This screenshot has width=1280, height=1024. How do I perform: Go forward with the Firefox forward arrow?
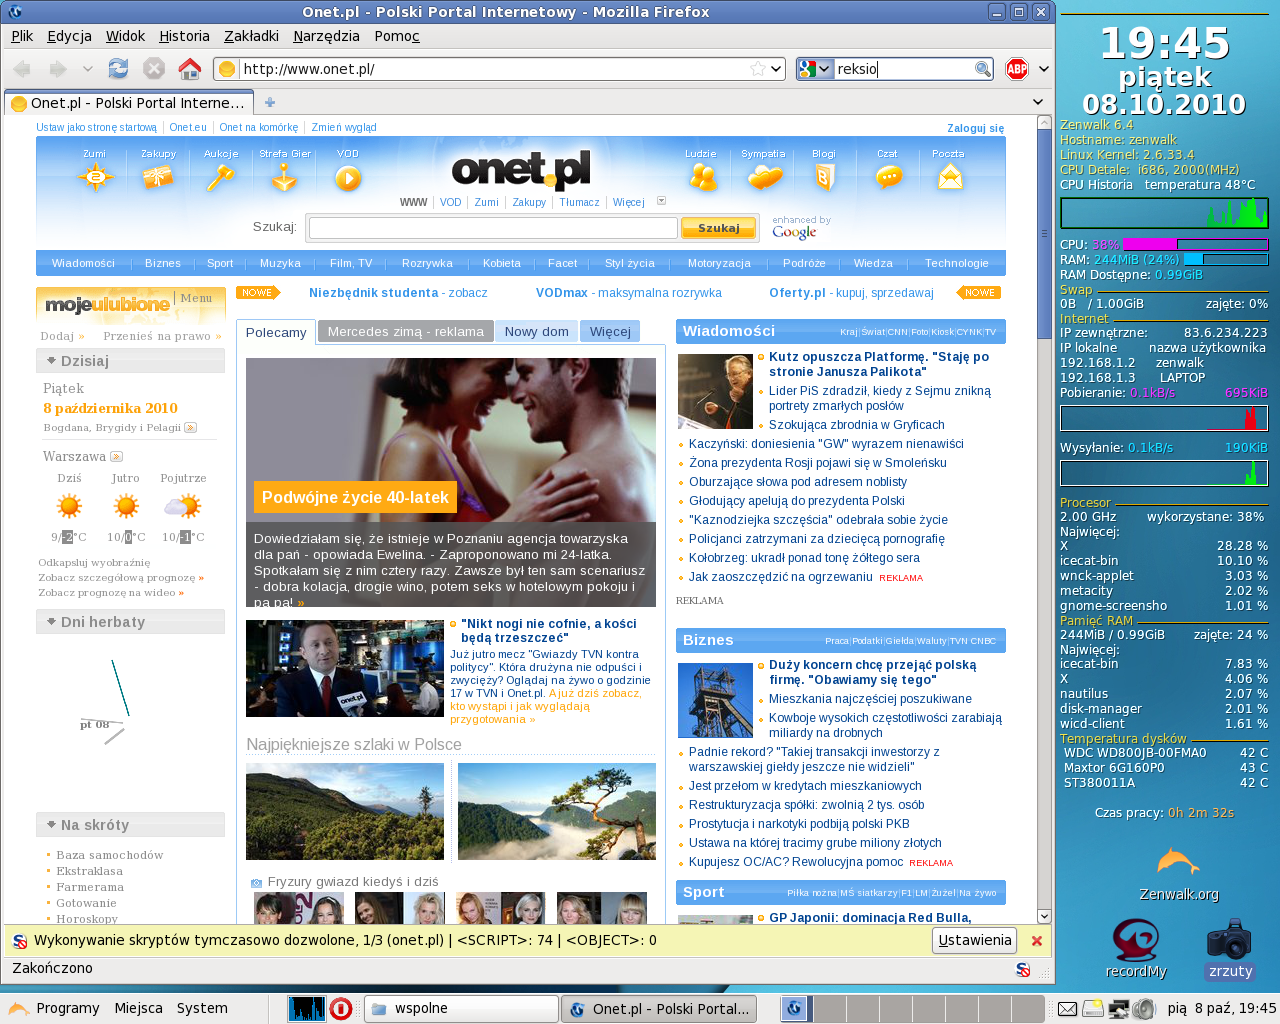click(x=58, y=69)
